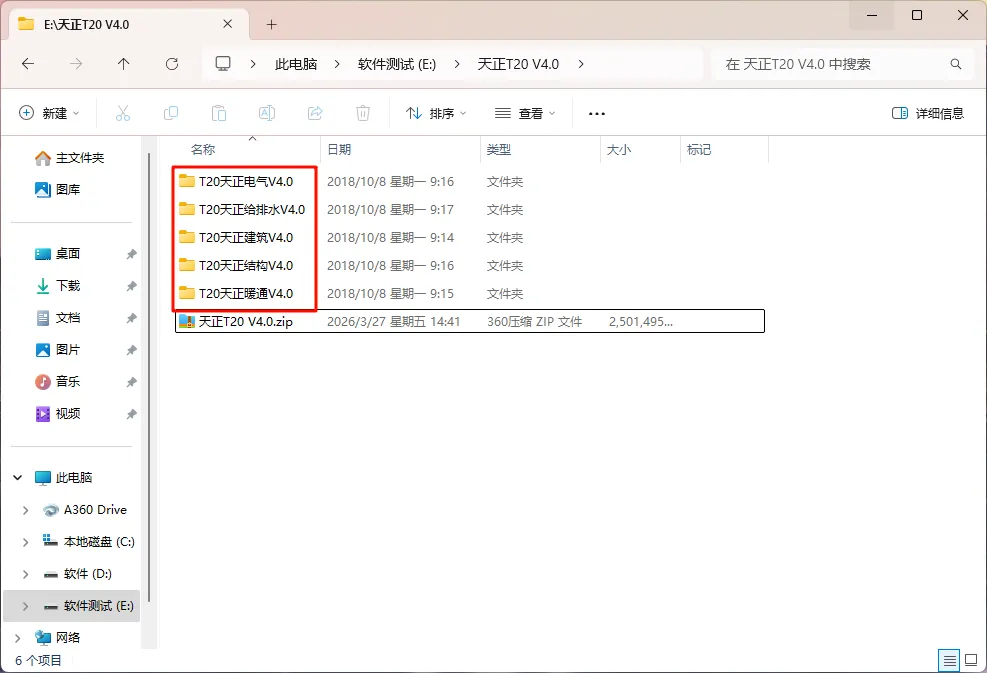
Task: Unpin 下载 from quick access
Action: (x=131, y=286)
